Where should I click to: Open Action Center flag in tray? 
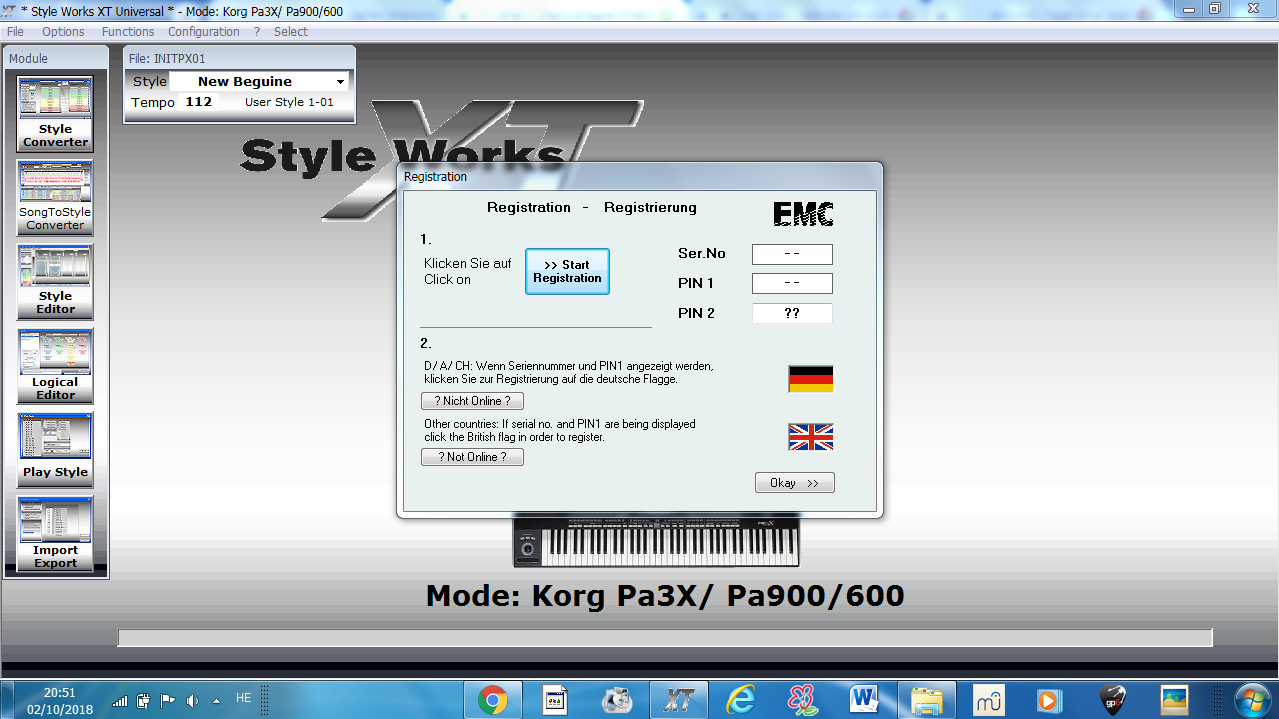(x=168, y=701)
